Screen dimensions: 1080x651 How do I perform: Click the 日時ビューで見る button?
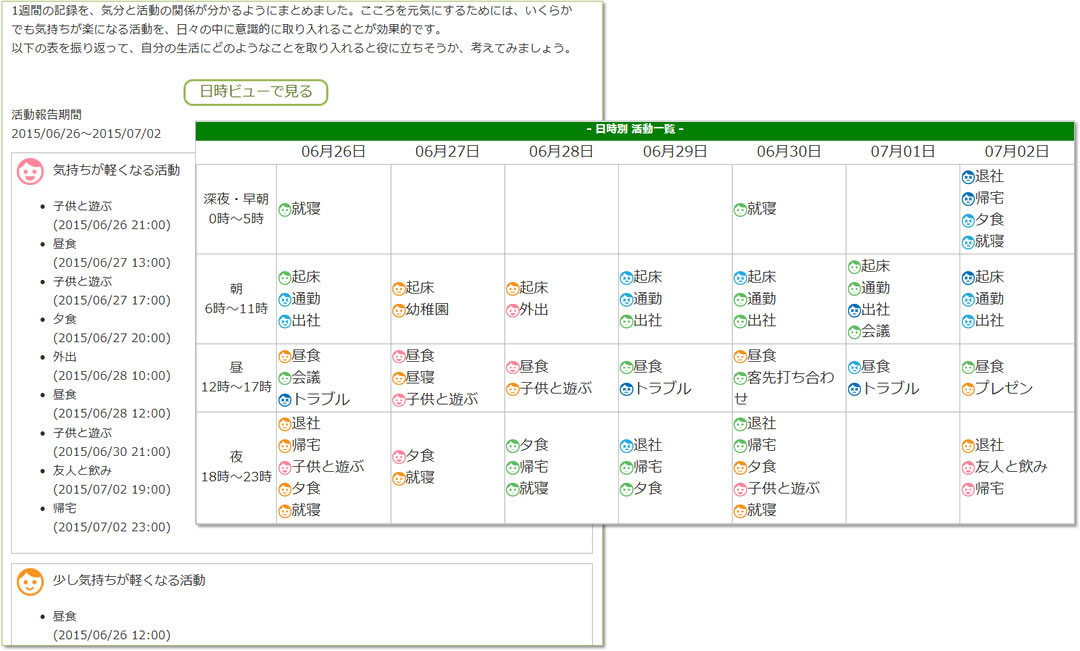coord(256,92)
